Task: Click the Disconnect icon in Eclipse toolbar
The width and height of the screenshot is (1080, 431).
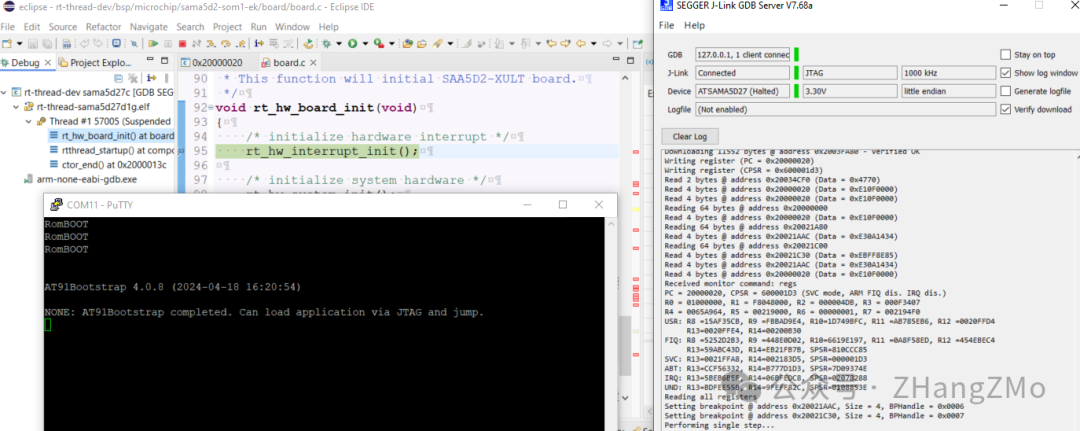Action: click(x=196, y=43)
